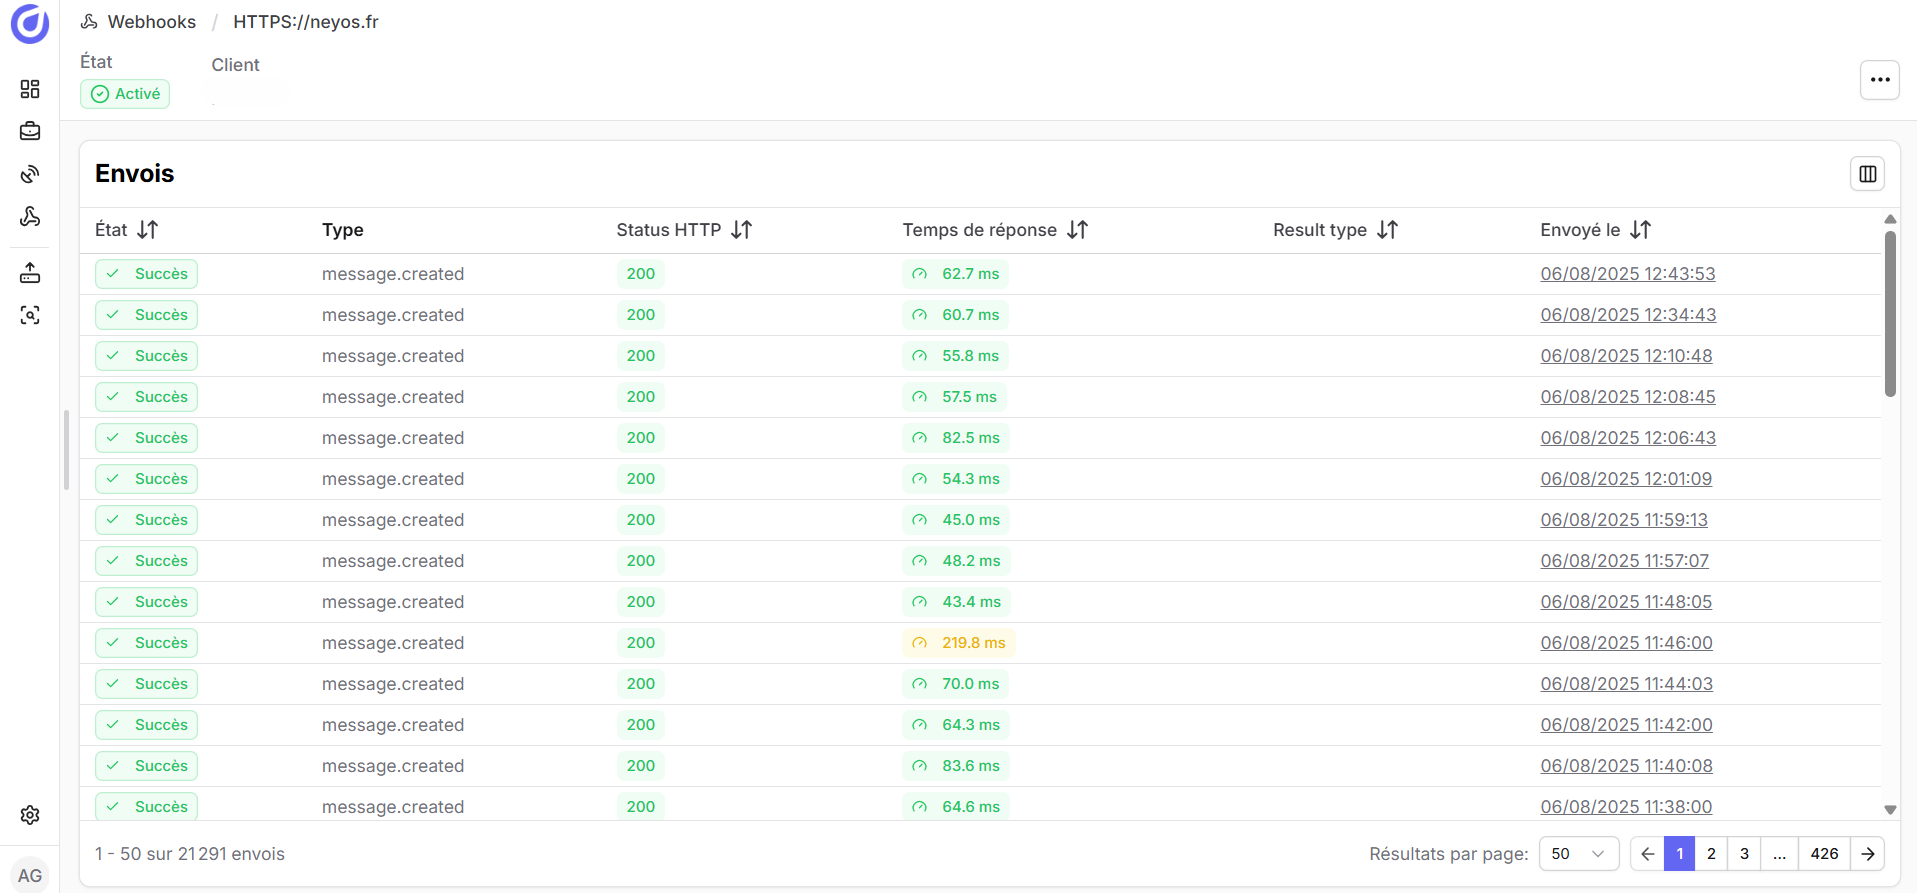Click the scan frame icon in sidebar
Image resolution: width=1917 pixels, height=893 pixels.
[30, 316]
